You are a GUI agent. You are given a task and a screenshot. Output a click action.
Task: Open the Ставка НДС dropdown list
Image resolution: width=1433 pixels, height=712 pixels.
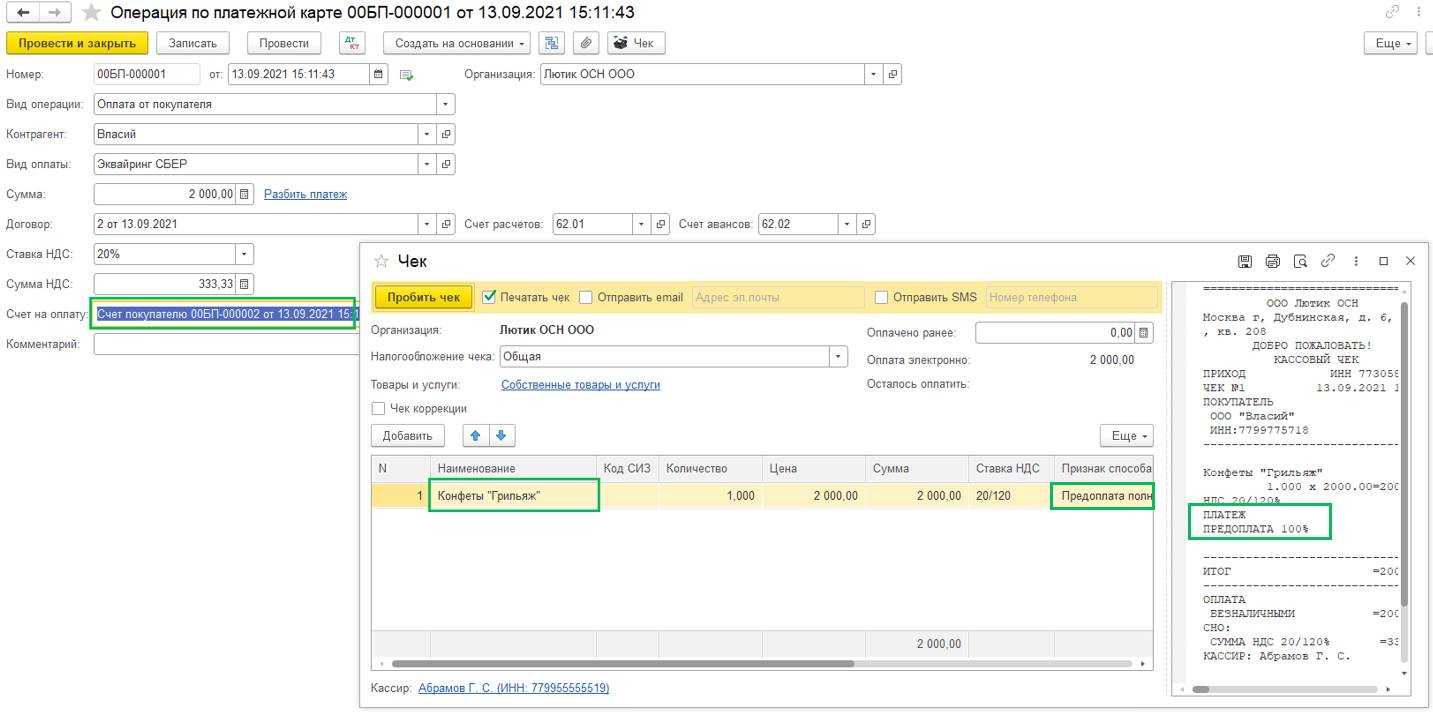click(x=244, y=254)
